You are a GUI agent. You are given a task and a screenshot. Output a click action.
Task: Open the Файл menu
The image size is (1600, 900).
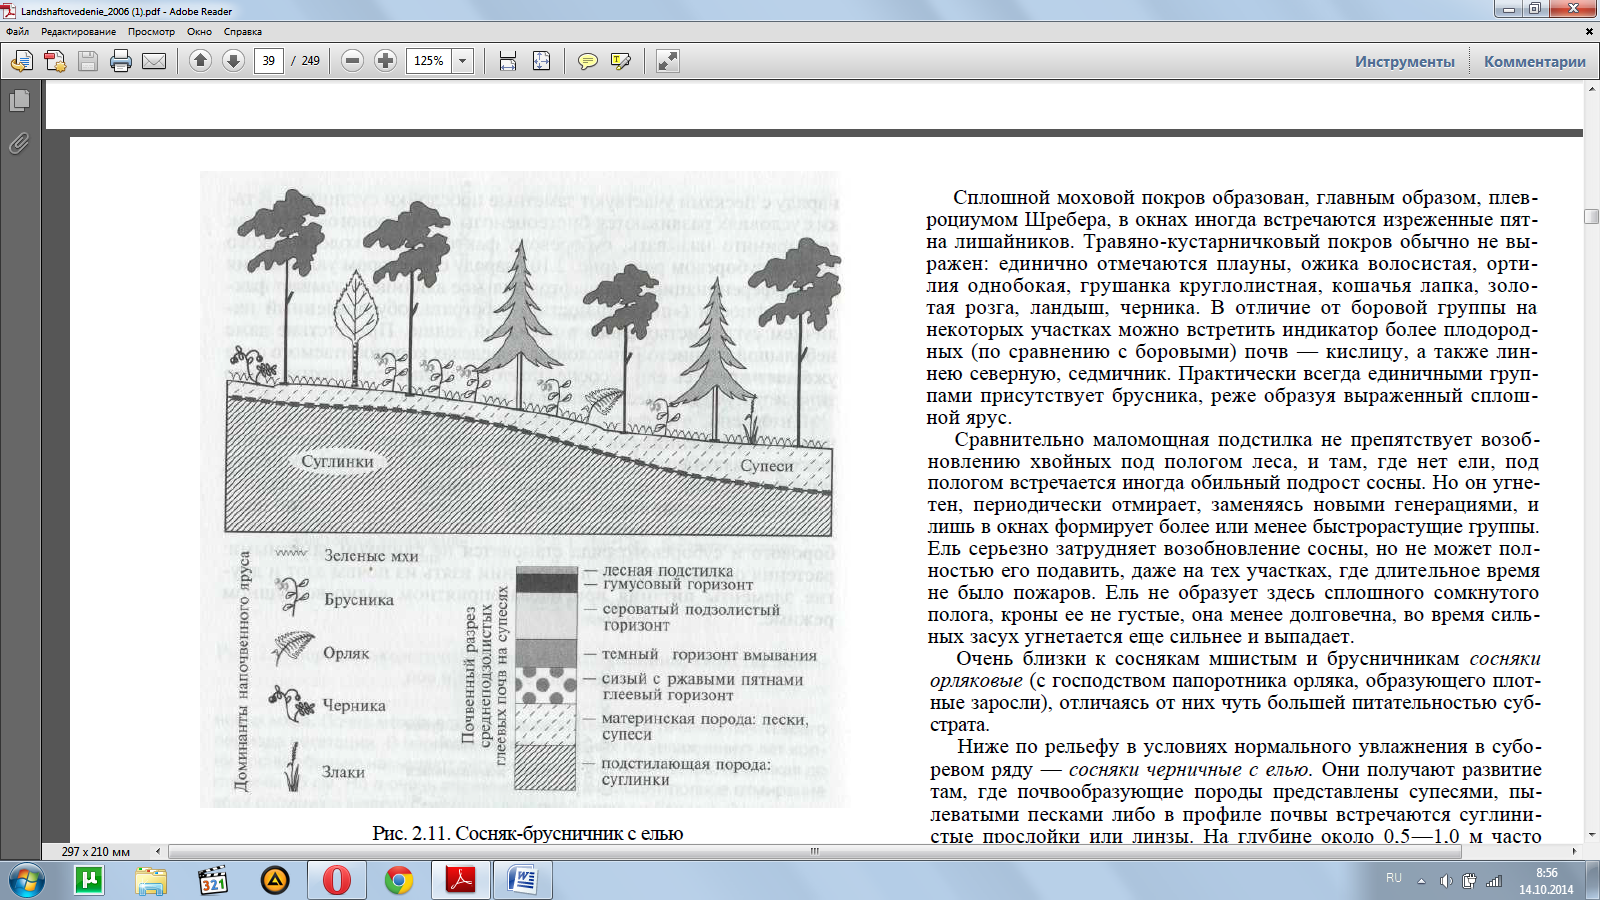click(x=18, y=32)
